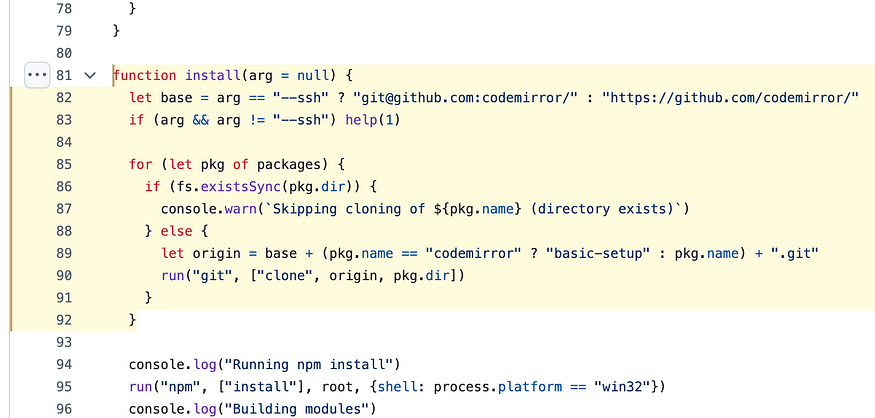Select line number 90
This screenshot has height=418, width=875.
[64, 276]
